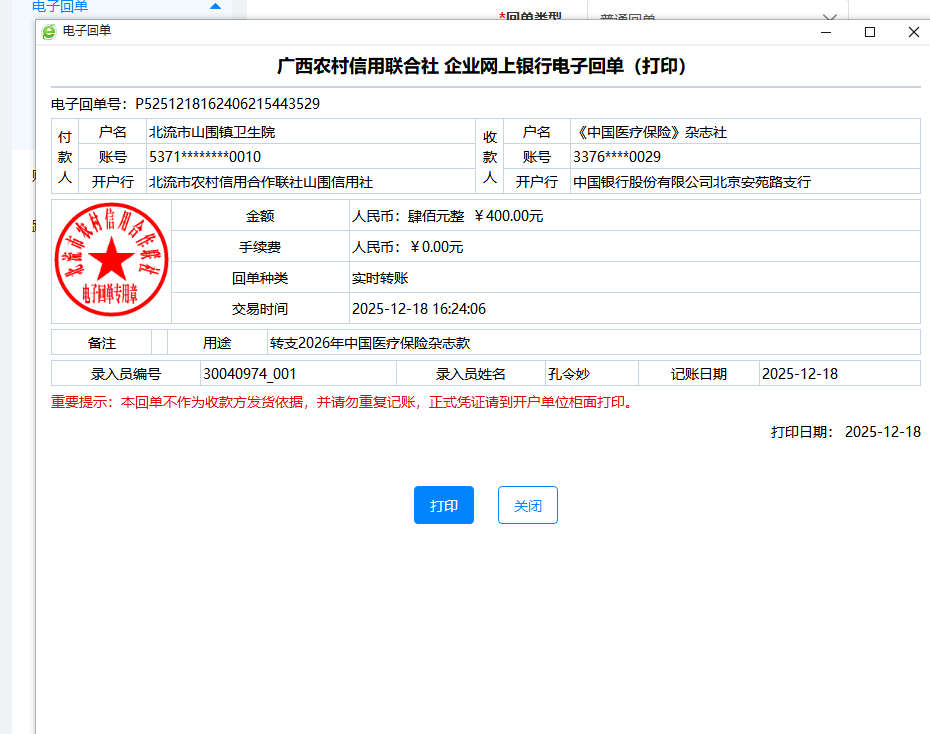Close the window with the X icon

click(x=913, y=32)
